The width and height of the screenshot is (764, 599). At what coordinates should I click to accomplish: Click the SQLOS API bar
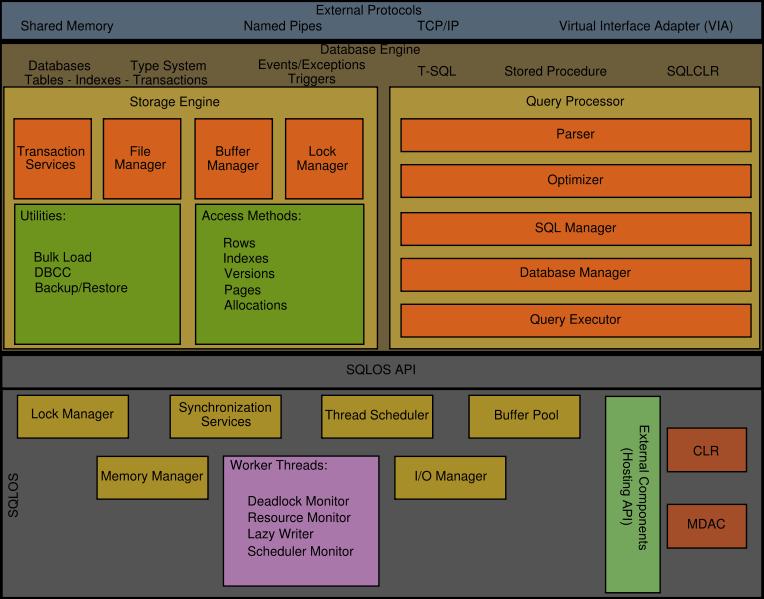(x=382, y=371)
